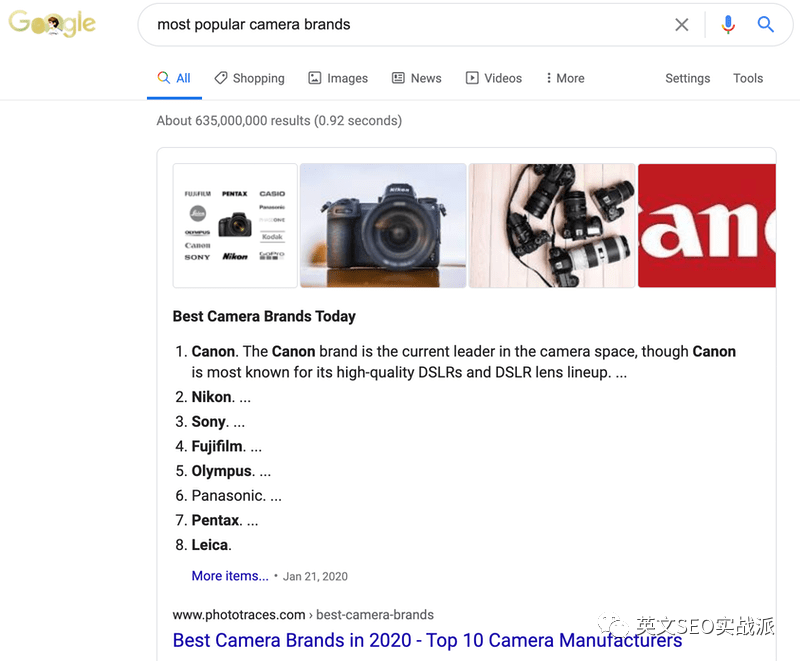Open the red Canon logo thumbnail
Viewport: 800px width, 661px height.
point(707,225)
